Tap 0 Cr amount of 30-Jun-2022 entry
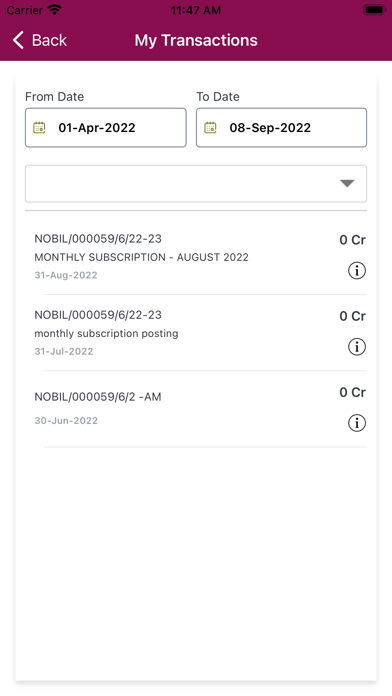The width and height of the screenshot is (392, 696). tap(352, 392)
